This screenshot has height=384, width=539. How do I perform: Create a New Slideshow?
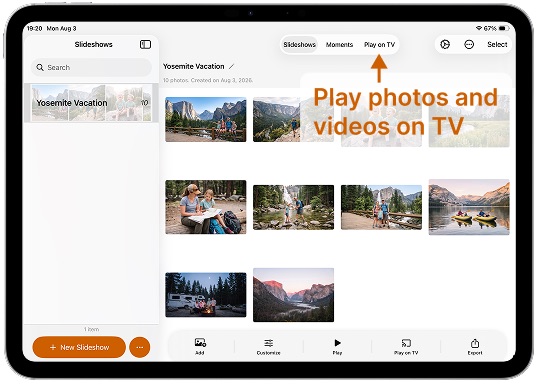coord(79,347)
